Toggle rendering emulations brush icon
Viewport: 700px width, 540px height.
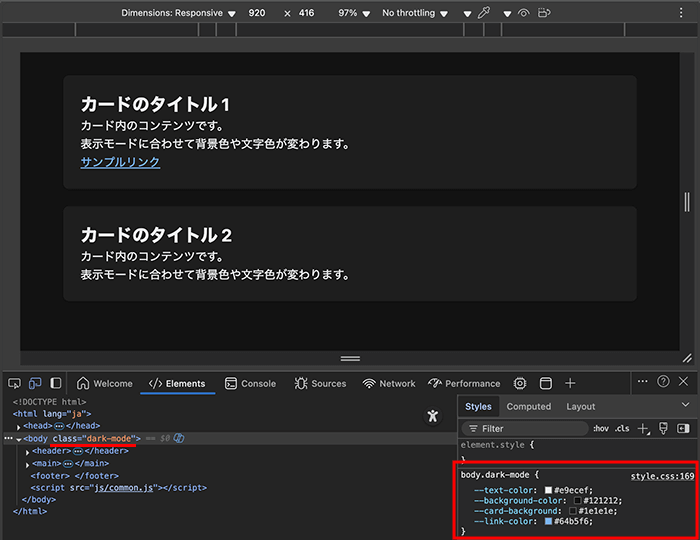click(663, 428)
